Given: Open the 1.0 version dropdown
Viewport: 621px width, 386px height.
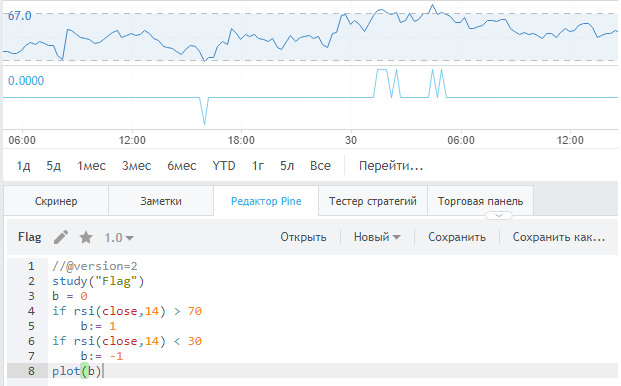Looking at the screenshot, I should click(x=119, y=238).
